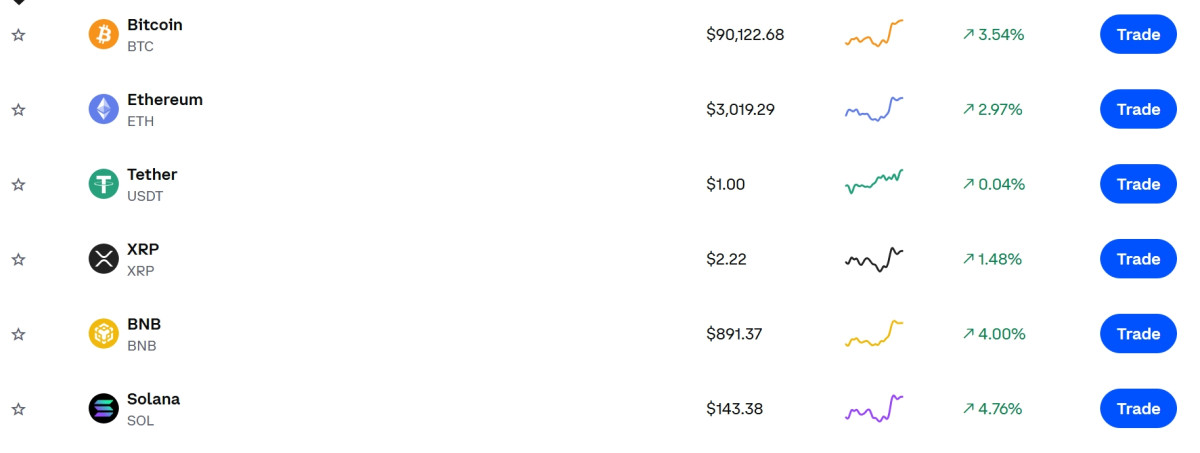The width and height of the screenshot is (1200, 453).
Task: Click the XRP black logo icon
Action: 103,259
